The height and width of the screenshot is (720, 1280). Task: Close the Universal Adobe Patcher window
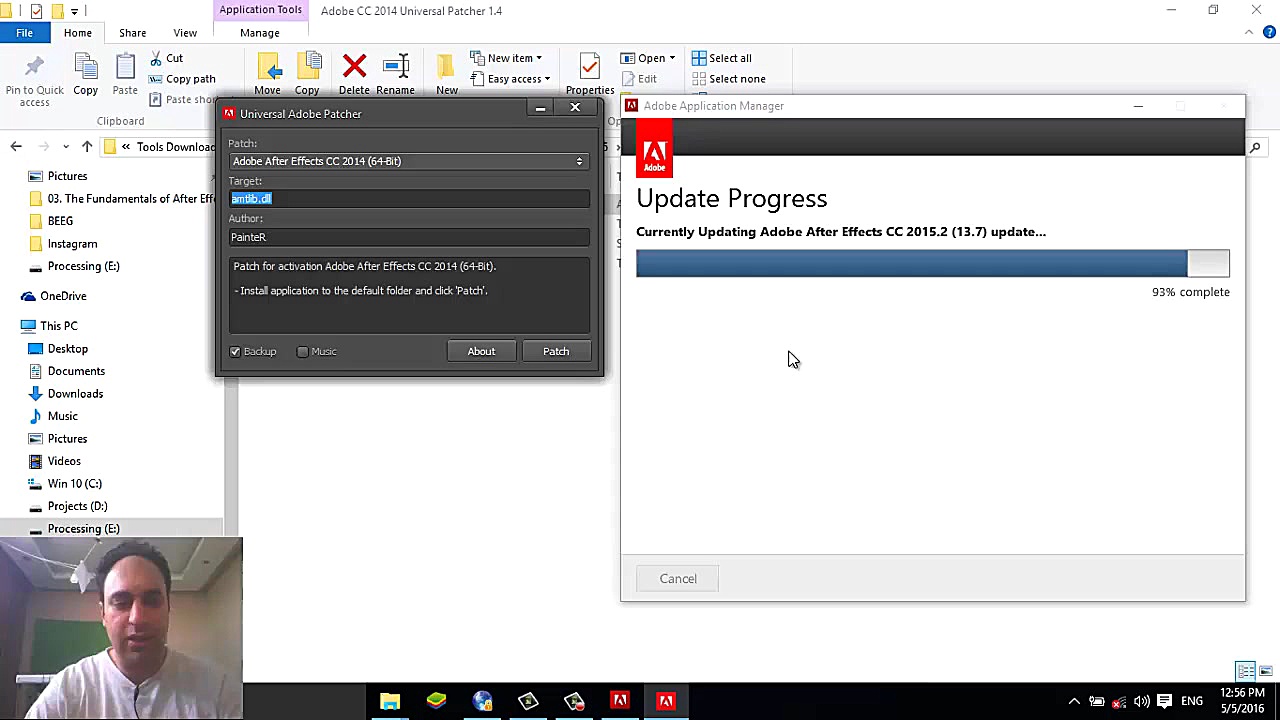click(x=575, y=107)
